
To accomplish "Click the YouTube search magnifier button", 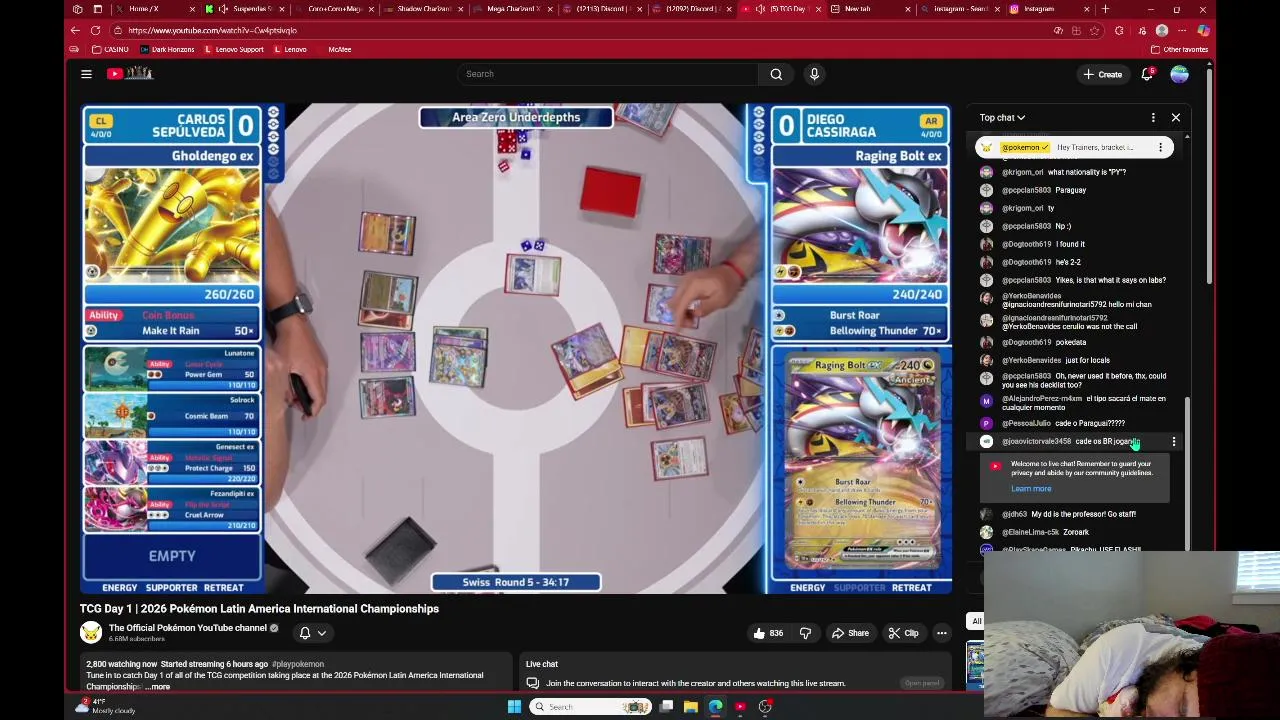I will [776, 74].
